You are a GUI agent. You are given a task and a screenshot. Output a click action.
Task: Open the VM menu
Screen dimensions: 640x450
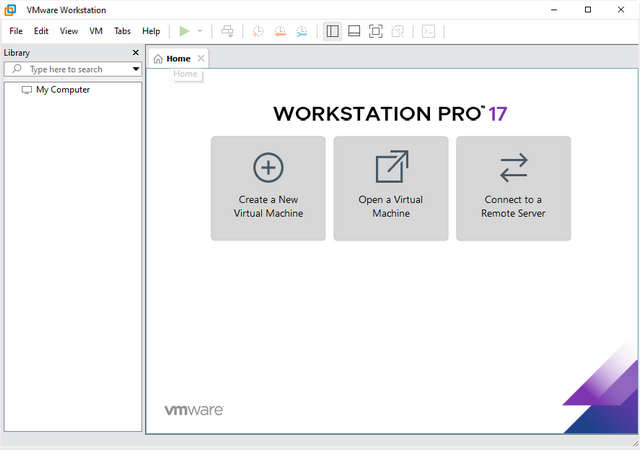tap(96, 31)
